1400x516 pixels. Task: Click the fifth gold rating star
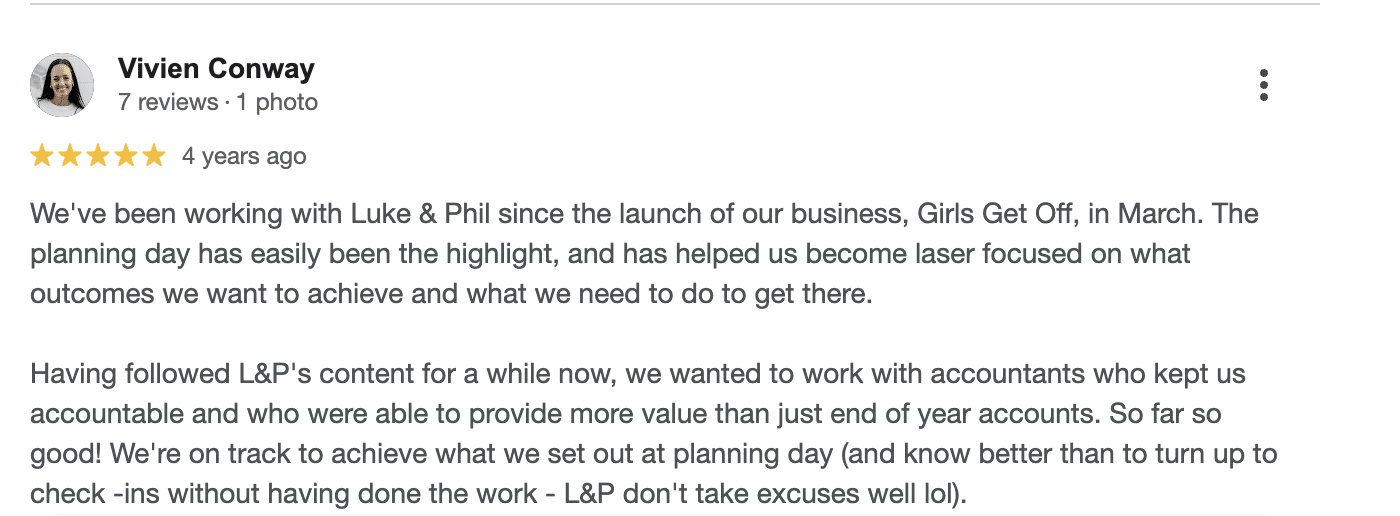click(x=153, y=156)
